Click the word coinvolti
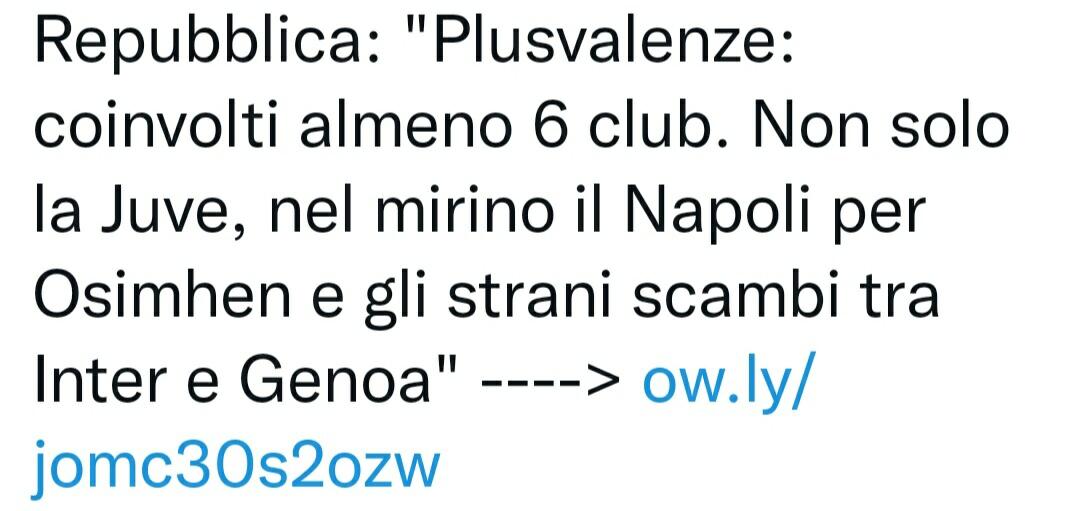The image size is (1080, 511). pos(156,126)
